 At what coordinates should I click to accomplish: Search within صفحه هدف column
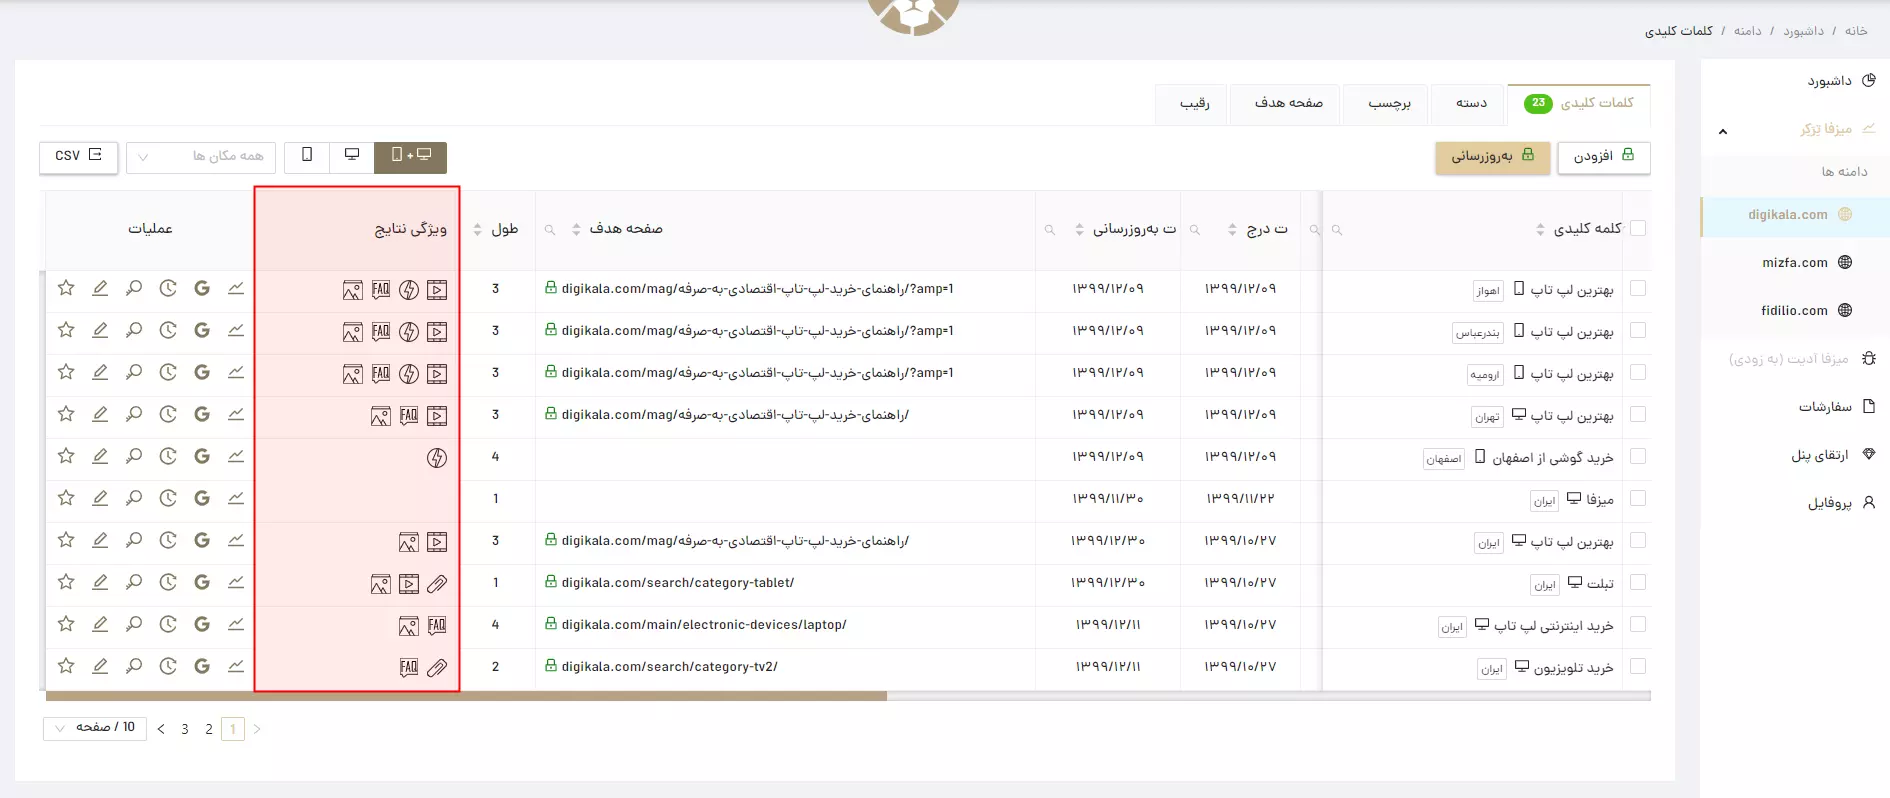click(x=550, y=230)
